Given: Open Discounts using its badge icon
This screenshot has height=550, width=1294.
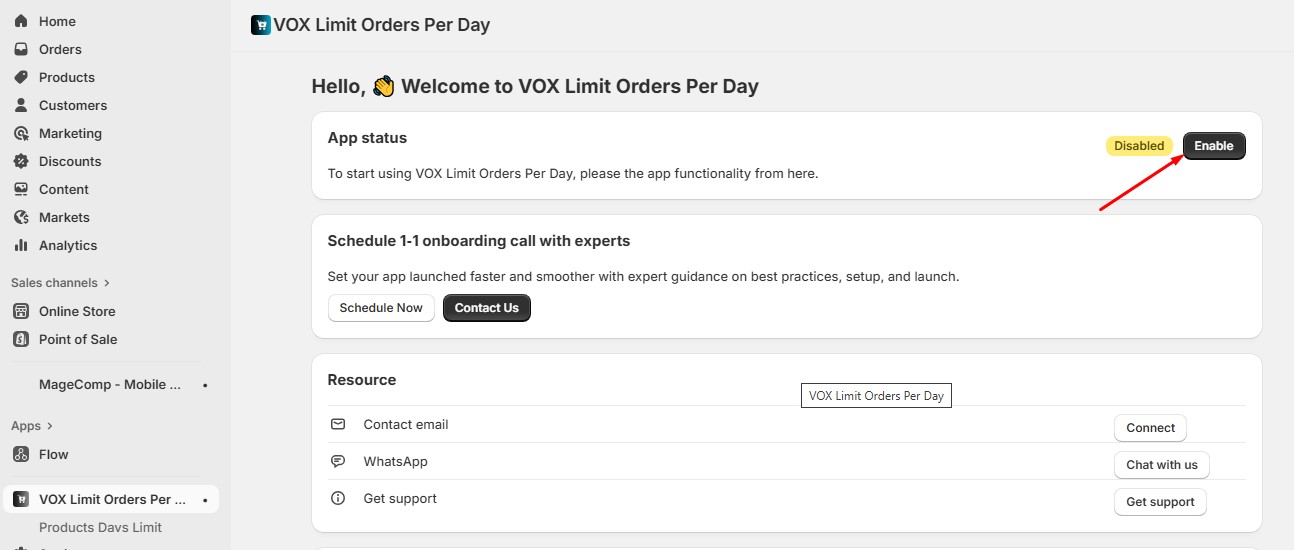Looking at the screenshot, I should coord(21,161).
